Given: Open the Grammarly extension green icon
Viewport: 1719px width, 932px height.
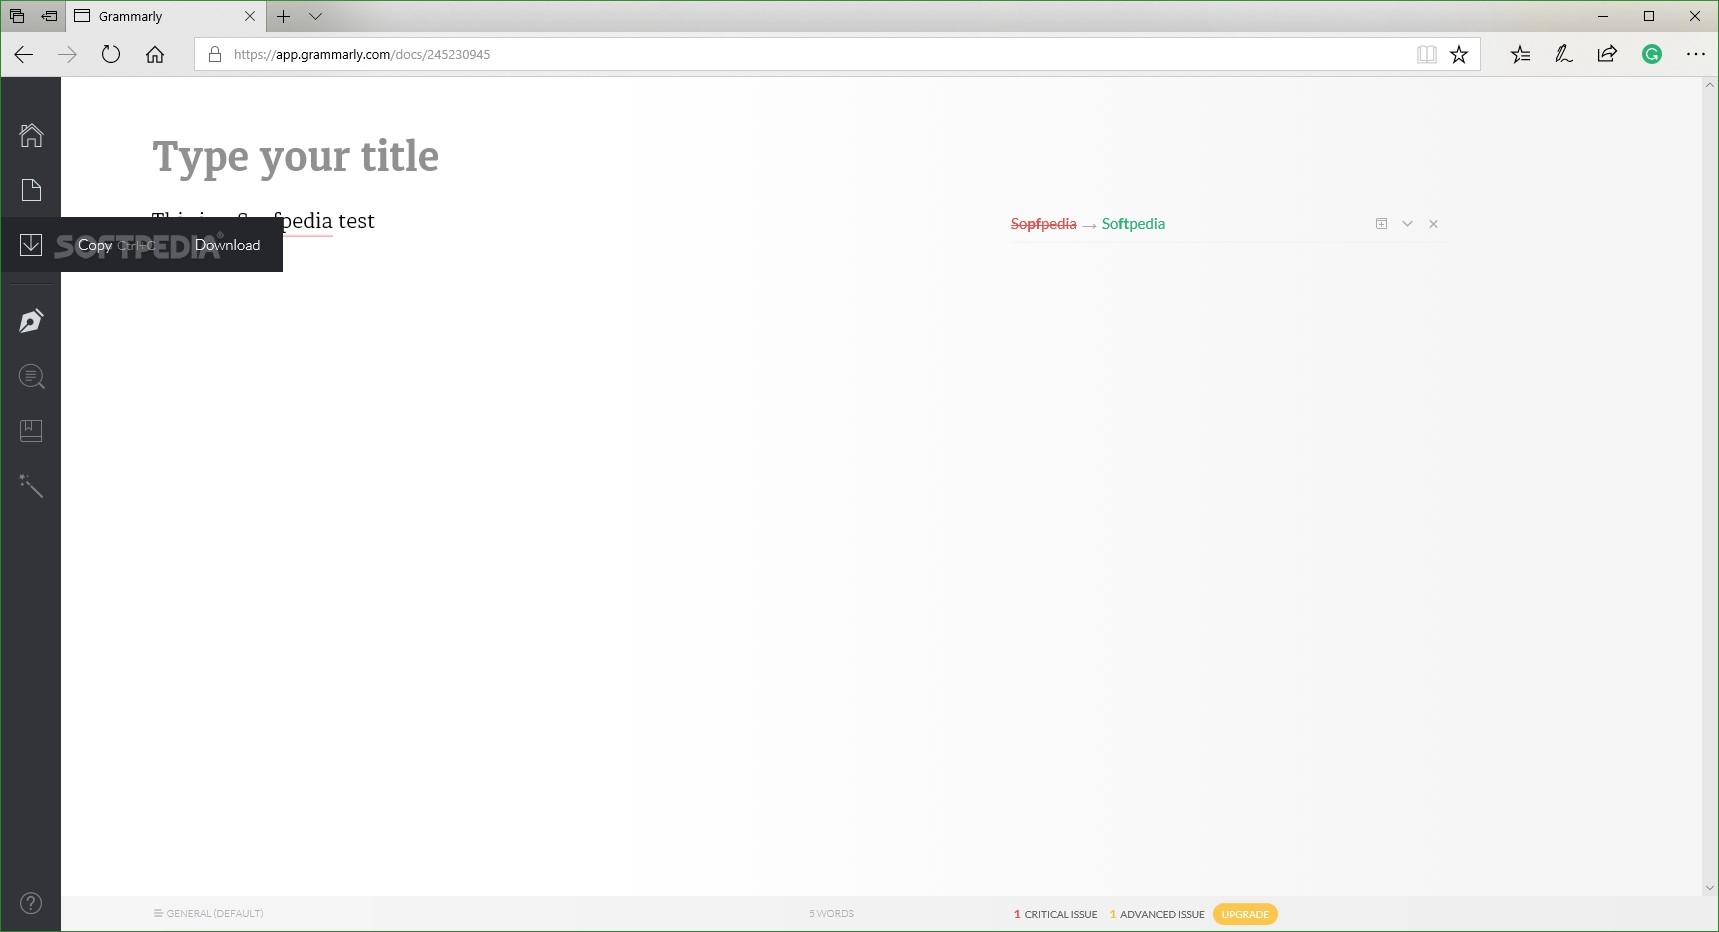Looking at the screenshot, I should point(1652,55).
